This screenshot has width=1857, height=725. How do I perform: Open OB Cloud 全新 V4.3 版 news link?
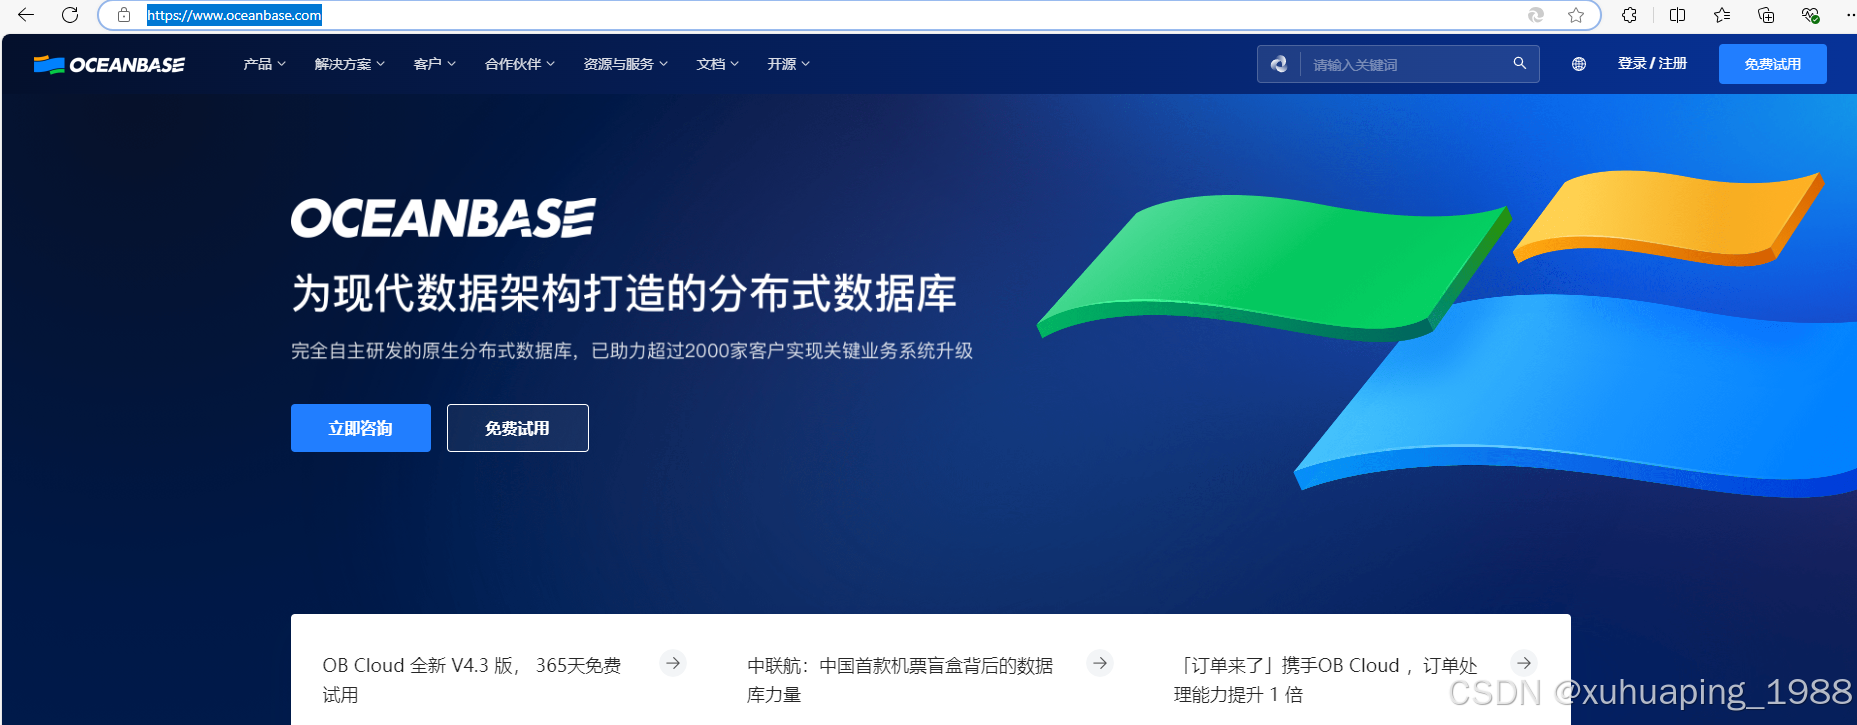472,680
